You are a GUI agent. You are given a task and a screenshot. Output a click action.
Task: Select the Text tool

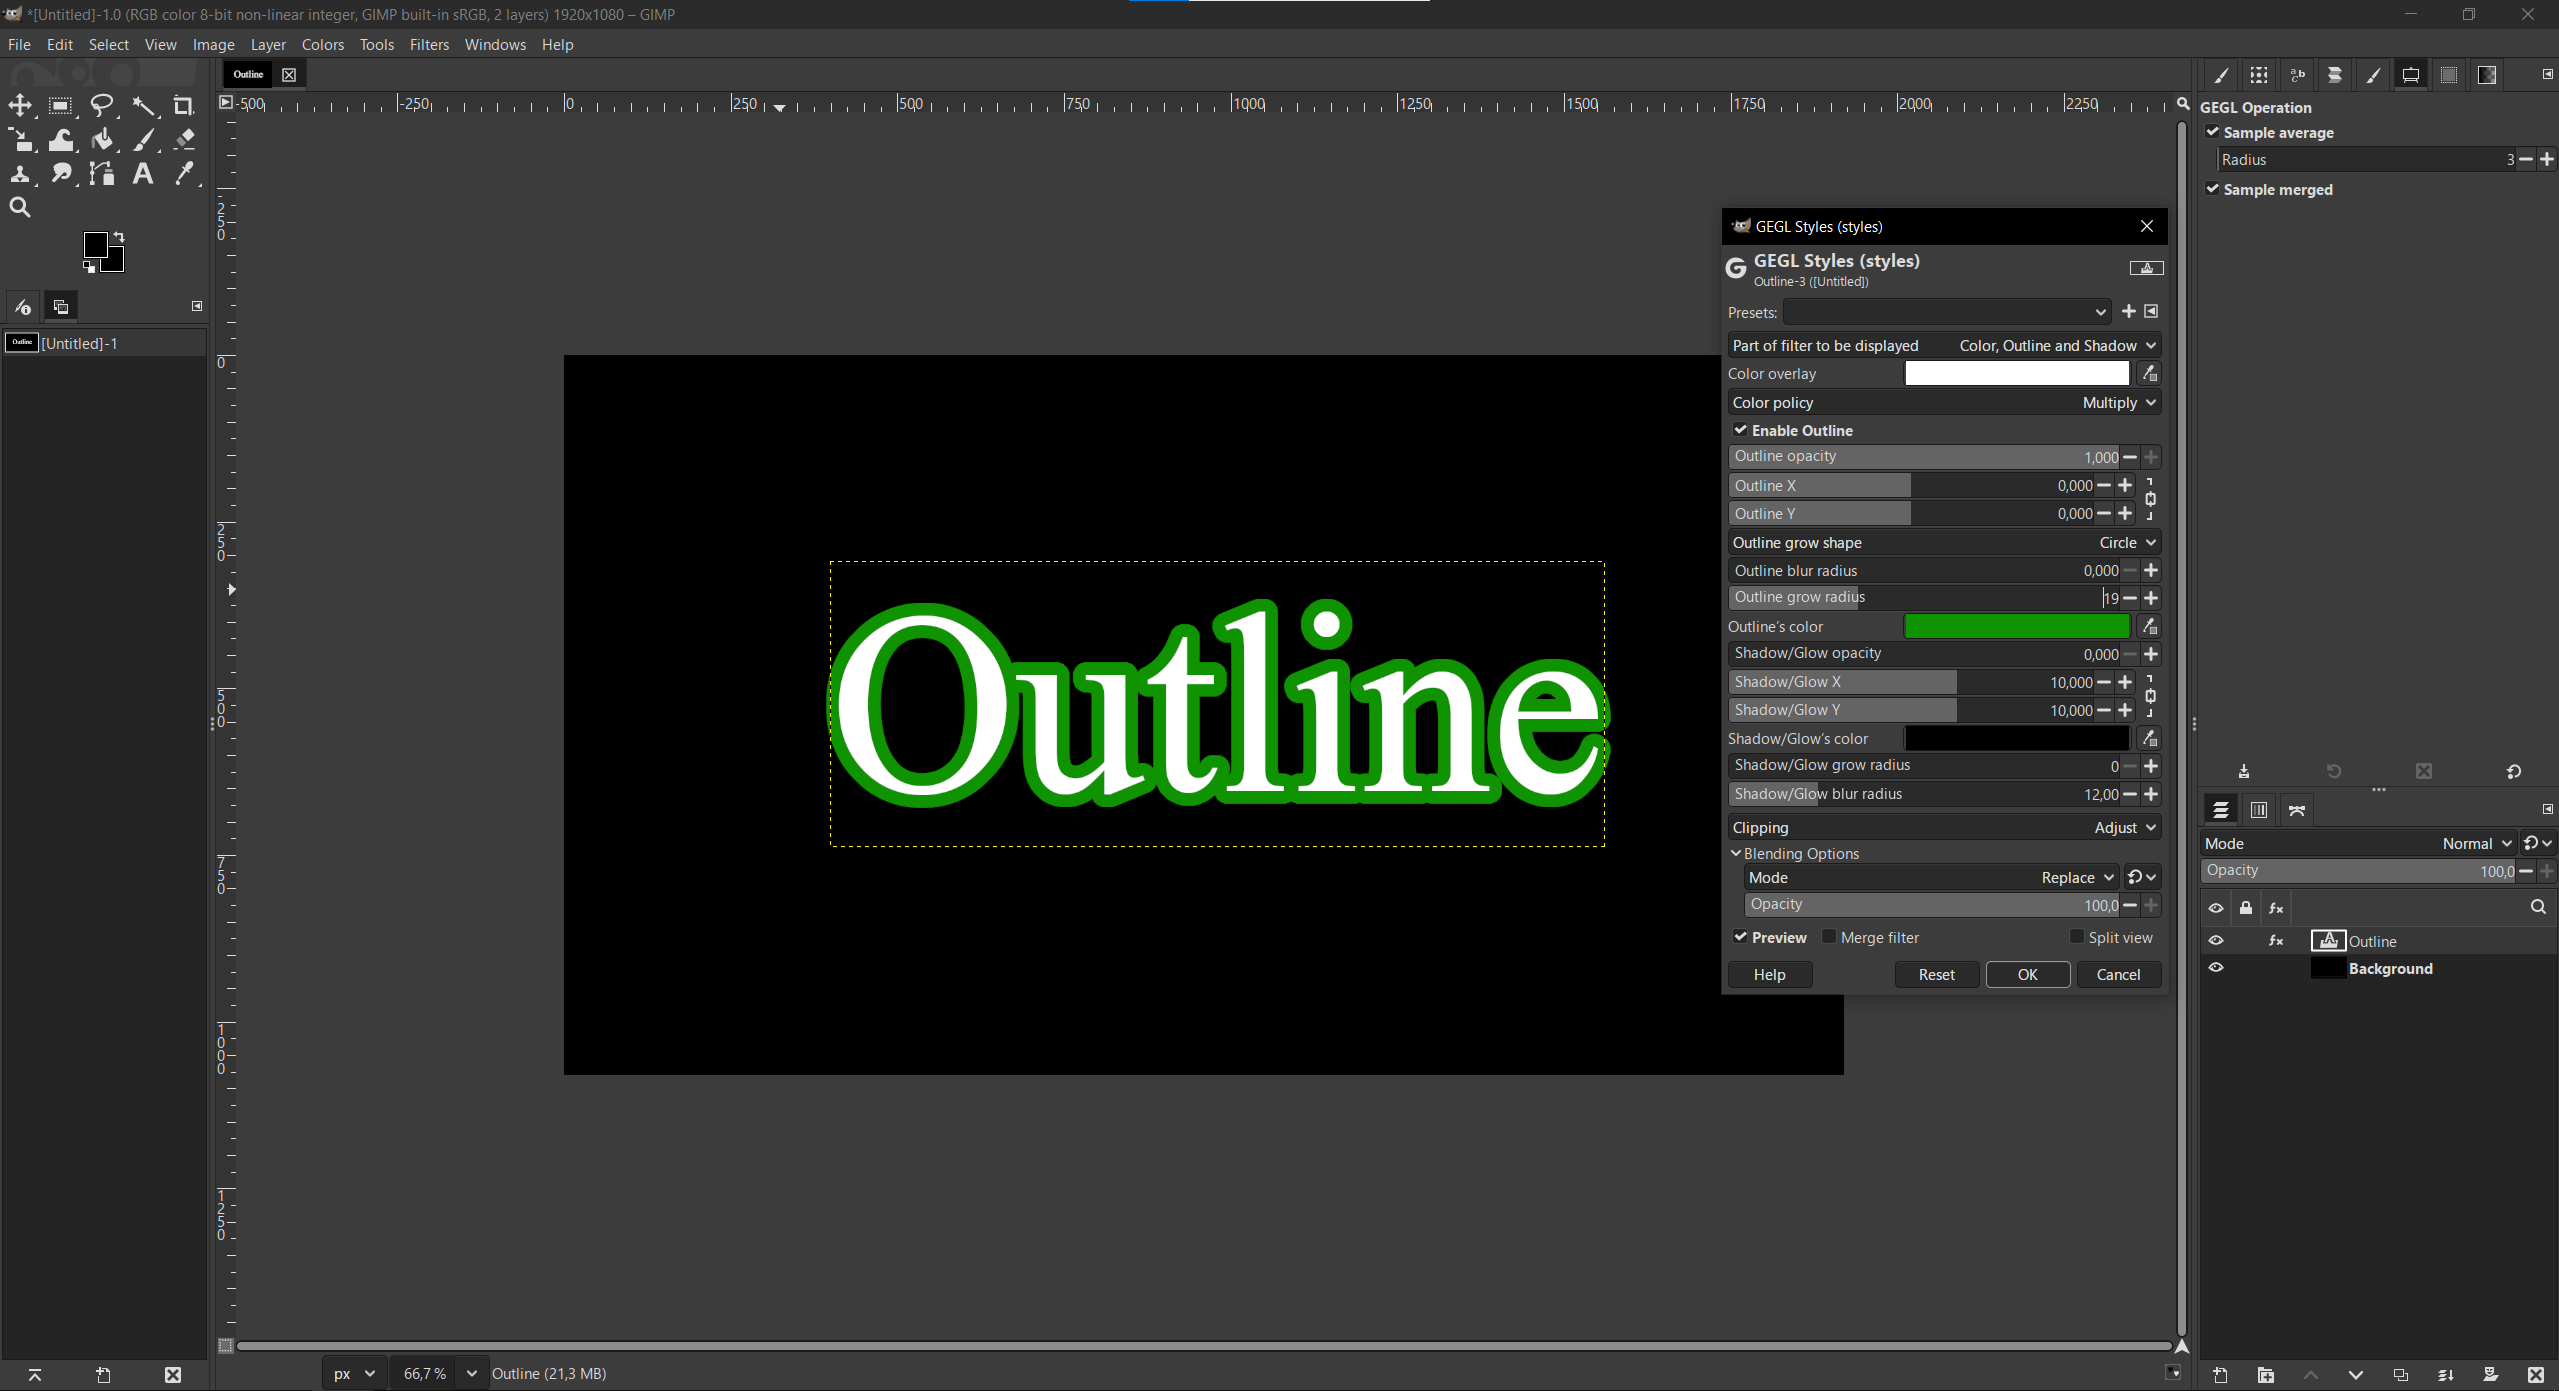click(x=143, y=174)
